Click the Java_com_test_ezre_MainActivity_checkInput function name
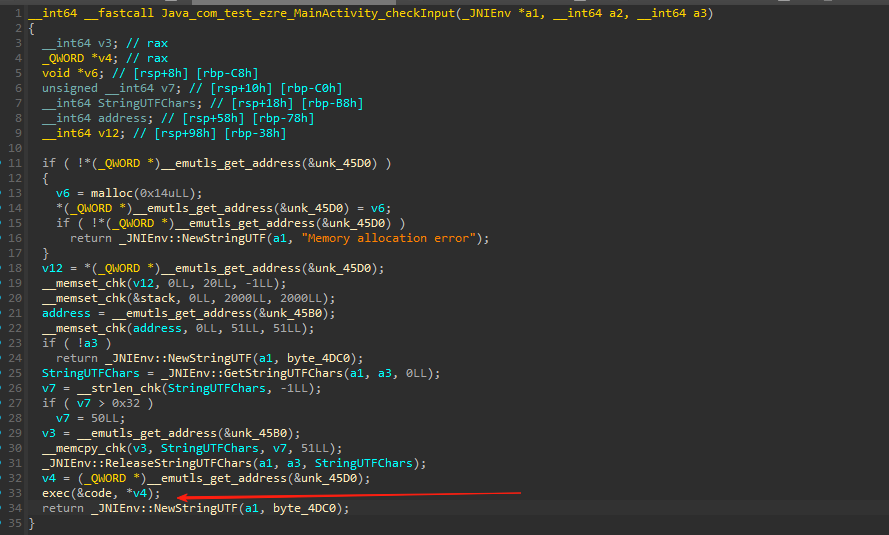The width and height of the screenshot is (889, 535). [x=308, y=13]
